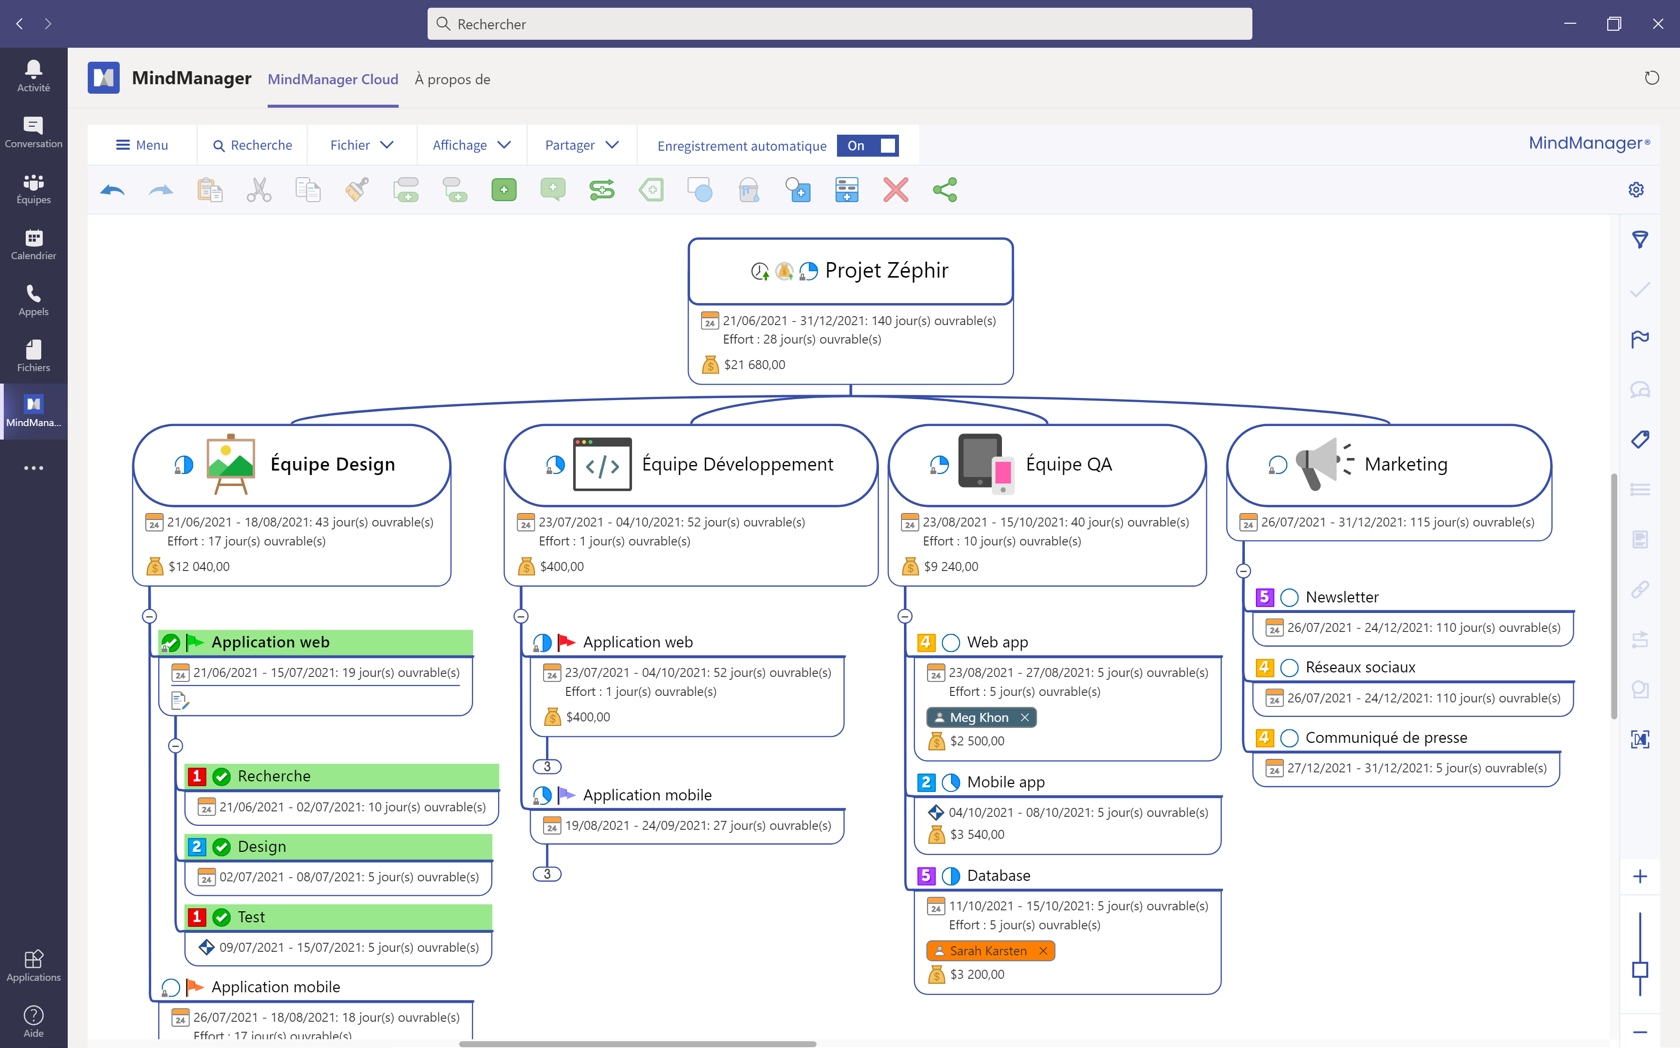This screenshot has height=1048, width=1680.
Task: Open the flags panel in the right sidebar
Action: pos(1640,339)
